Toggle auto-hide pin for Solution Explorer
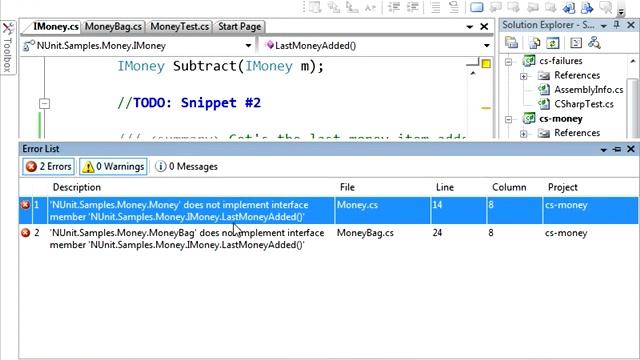640x360 pixels. tap(617, 25)
